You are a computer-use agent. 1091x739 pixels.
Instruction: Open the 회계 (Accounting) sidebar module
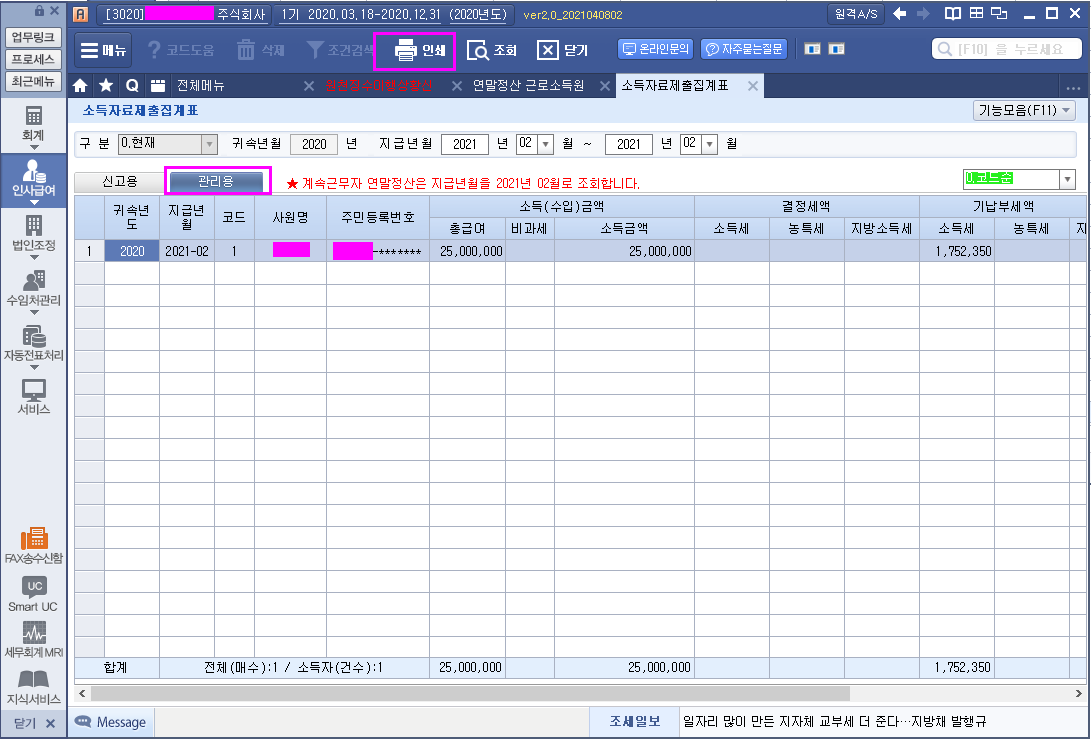pos(34,123)
